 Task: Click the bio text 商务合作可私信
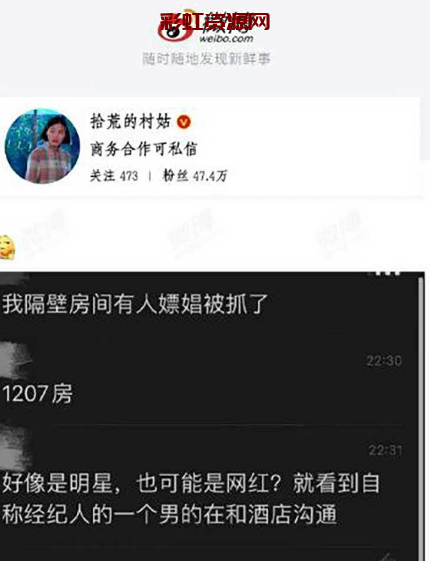[x=143, y=148]
